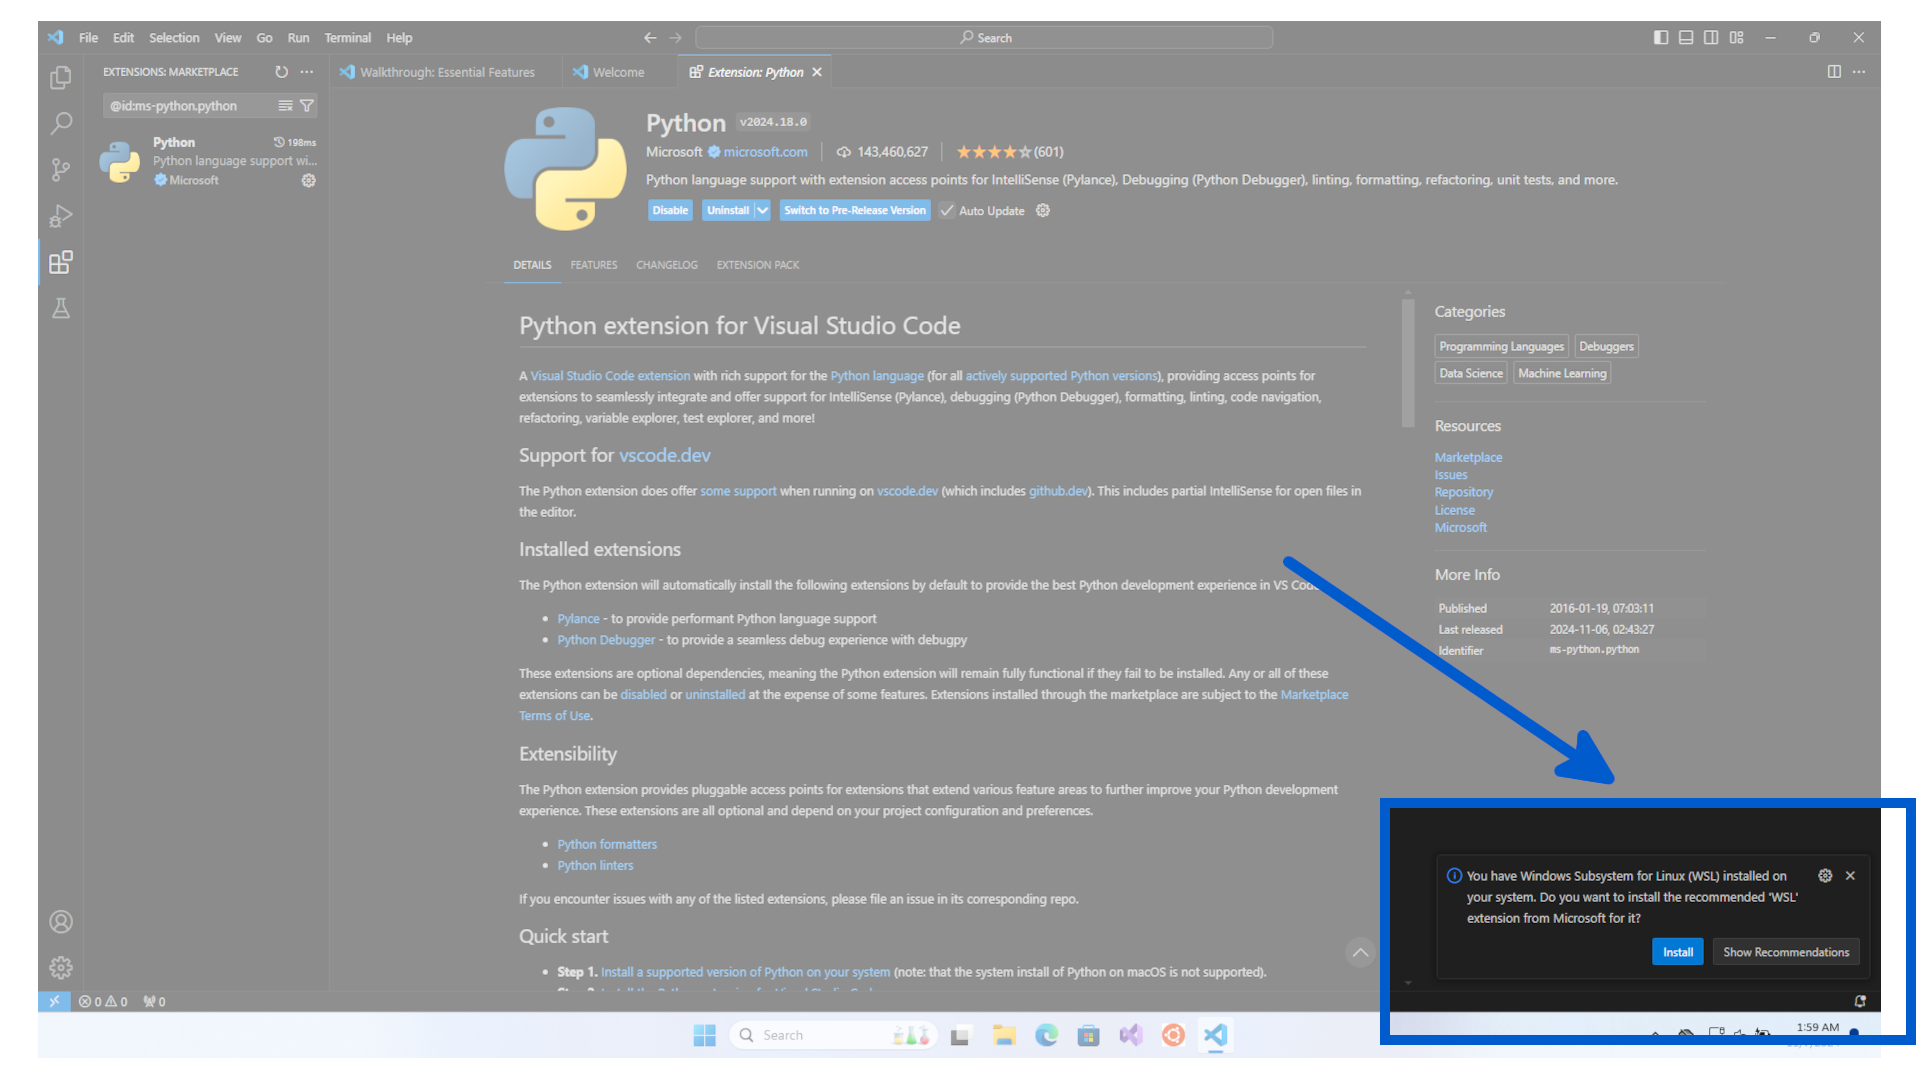Refresh the Extensions Marketplace list
Viewport: 1920px width, 1080px height.
tap(281, 71)
